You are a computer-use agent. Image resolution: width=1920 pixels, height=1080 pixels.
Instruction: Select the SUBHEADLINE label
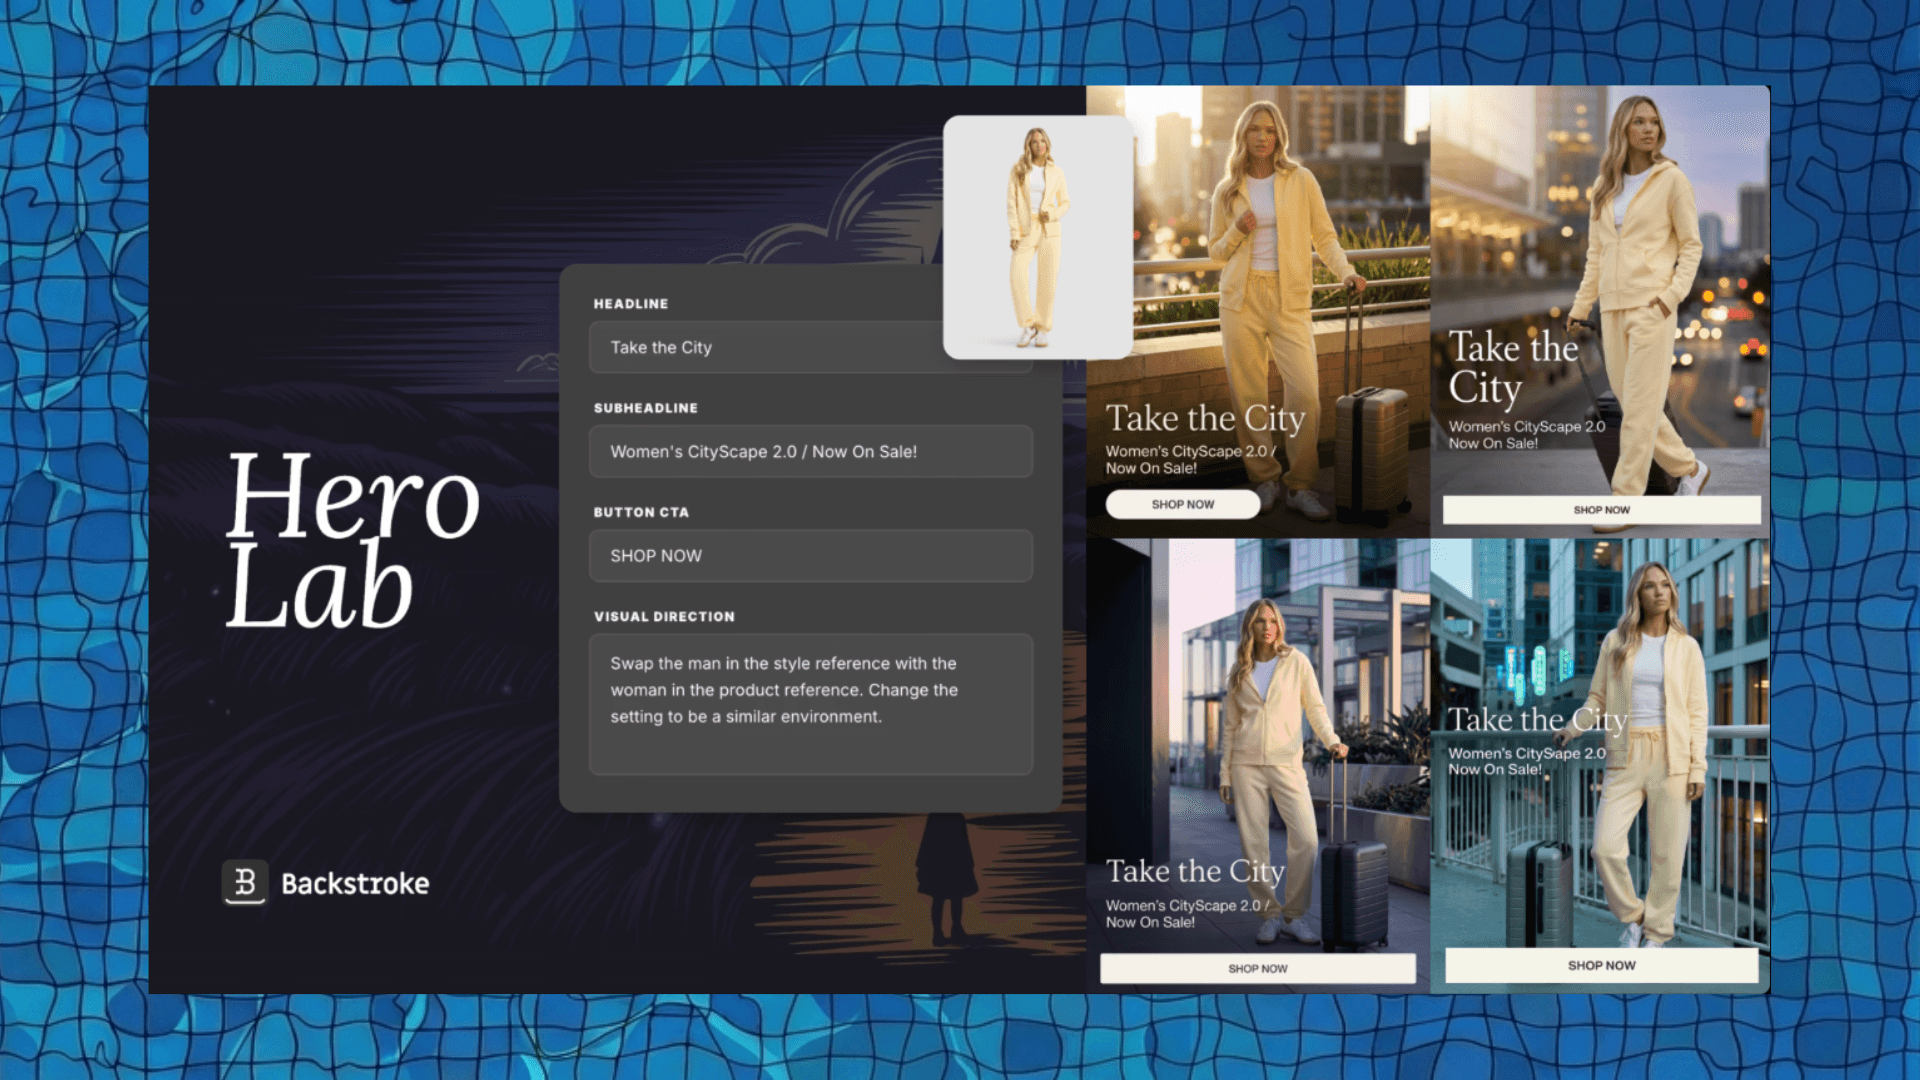pos(646,408)
